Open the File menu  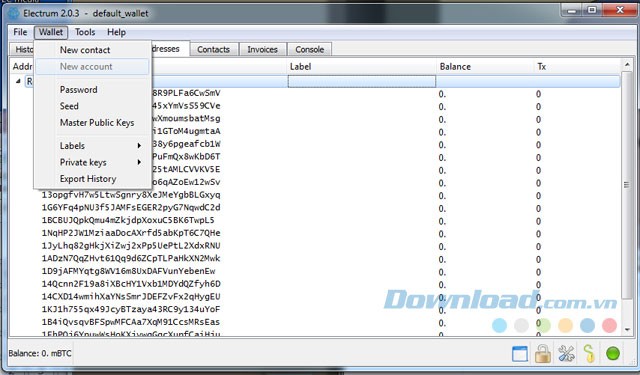(x=20, y=32)
